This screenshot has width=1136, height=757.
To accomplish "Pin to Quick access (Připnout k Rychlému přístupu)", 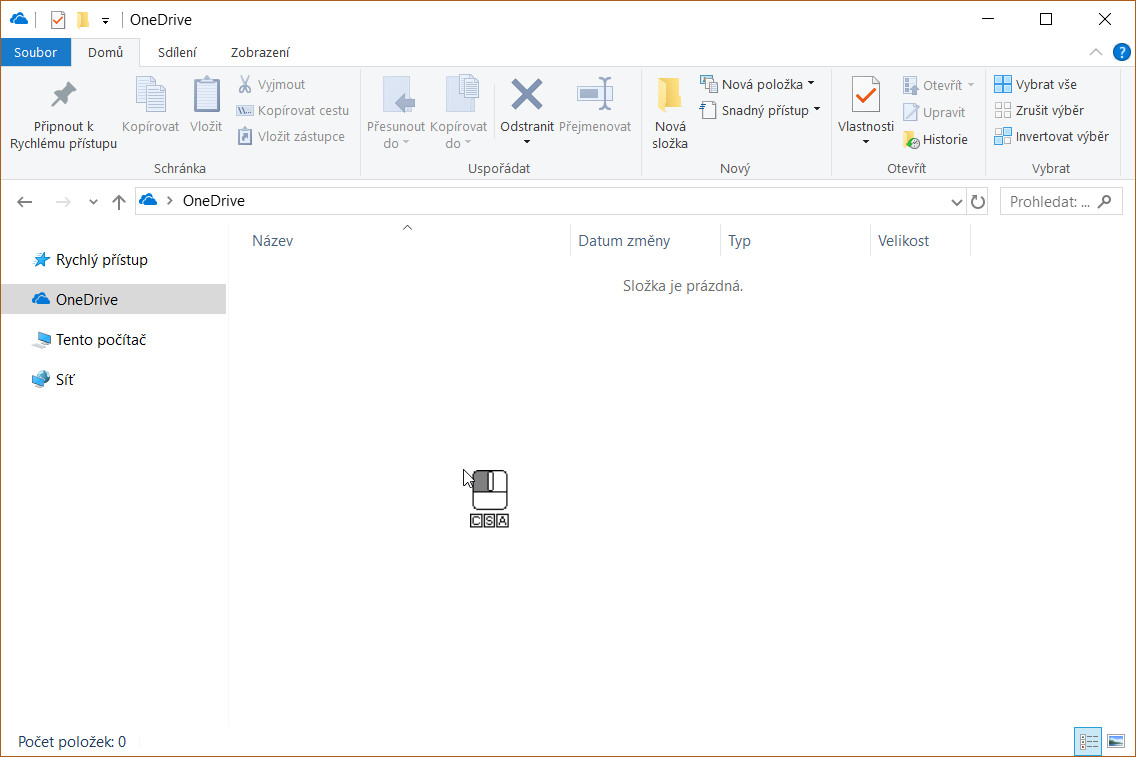I will [x=64, y=114].
